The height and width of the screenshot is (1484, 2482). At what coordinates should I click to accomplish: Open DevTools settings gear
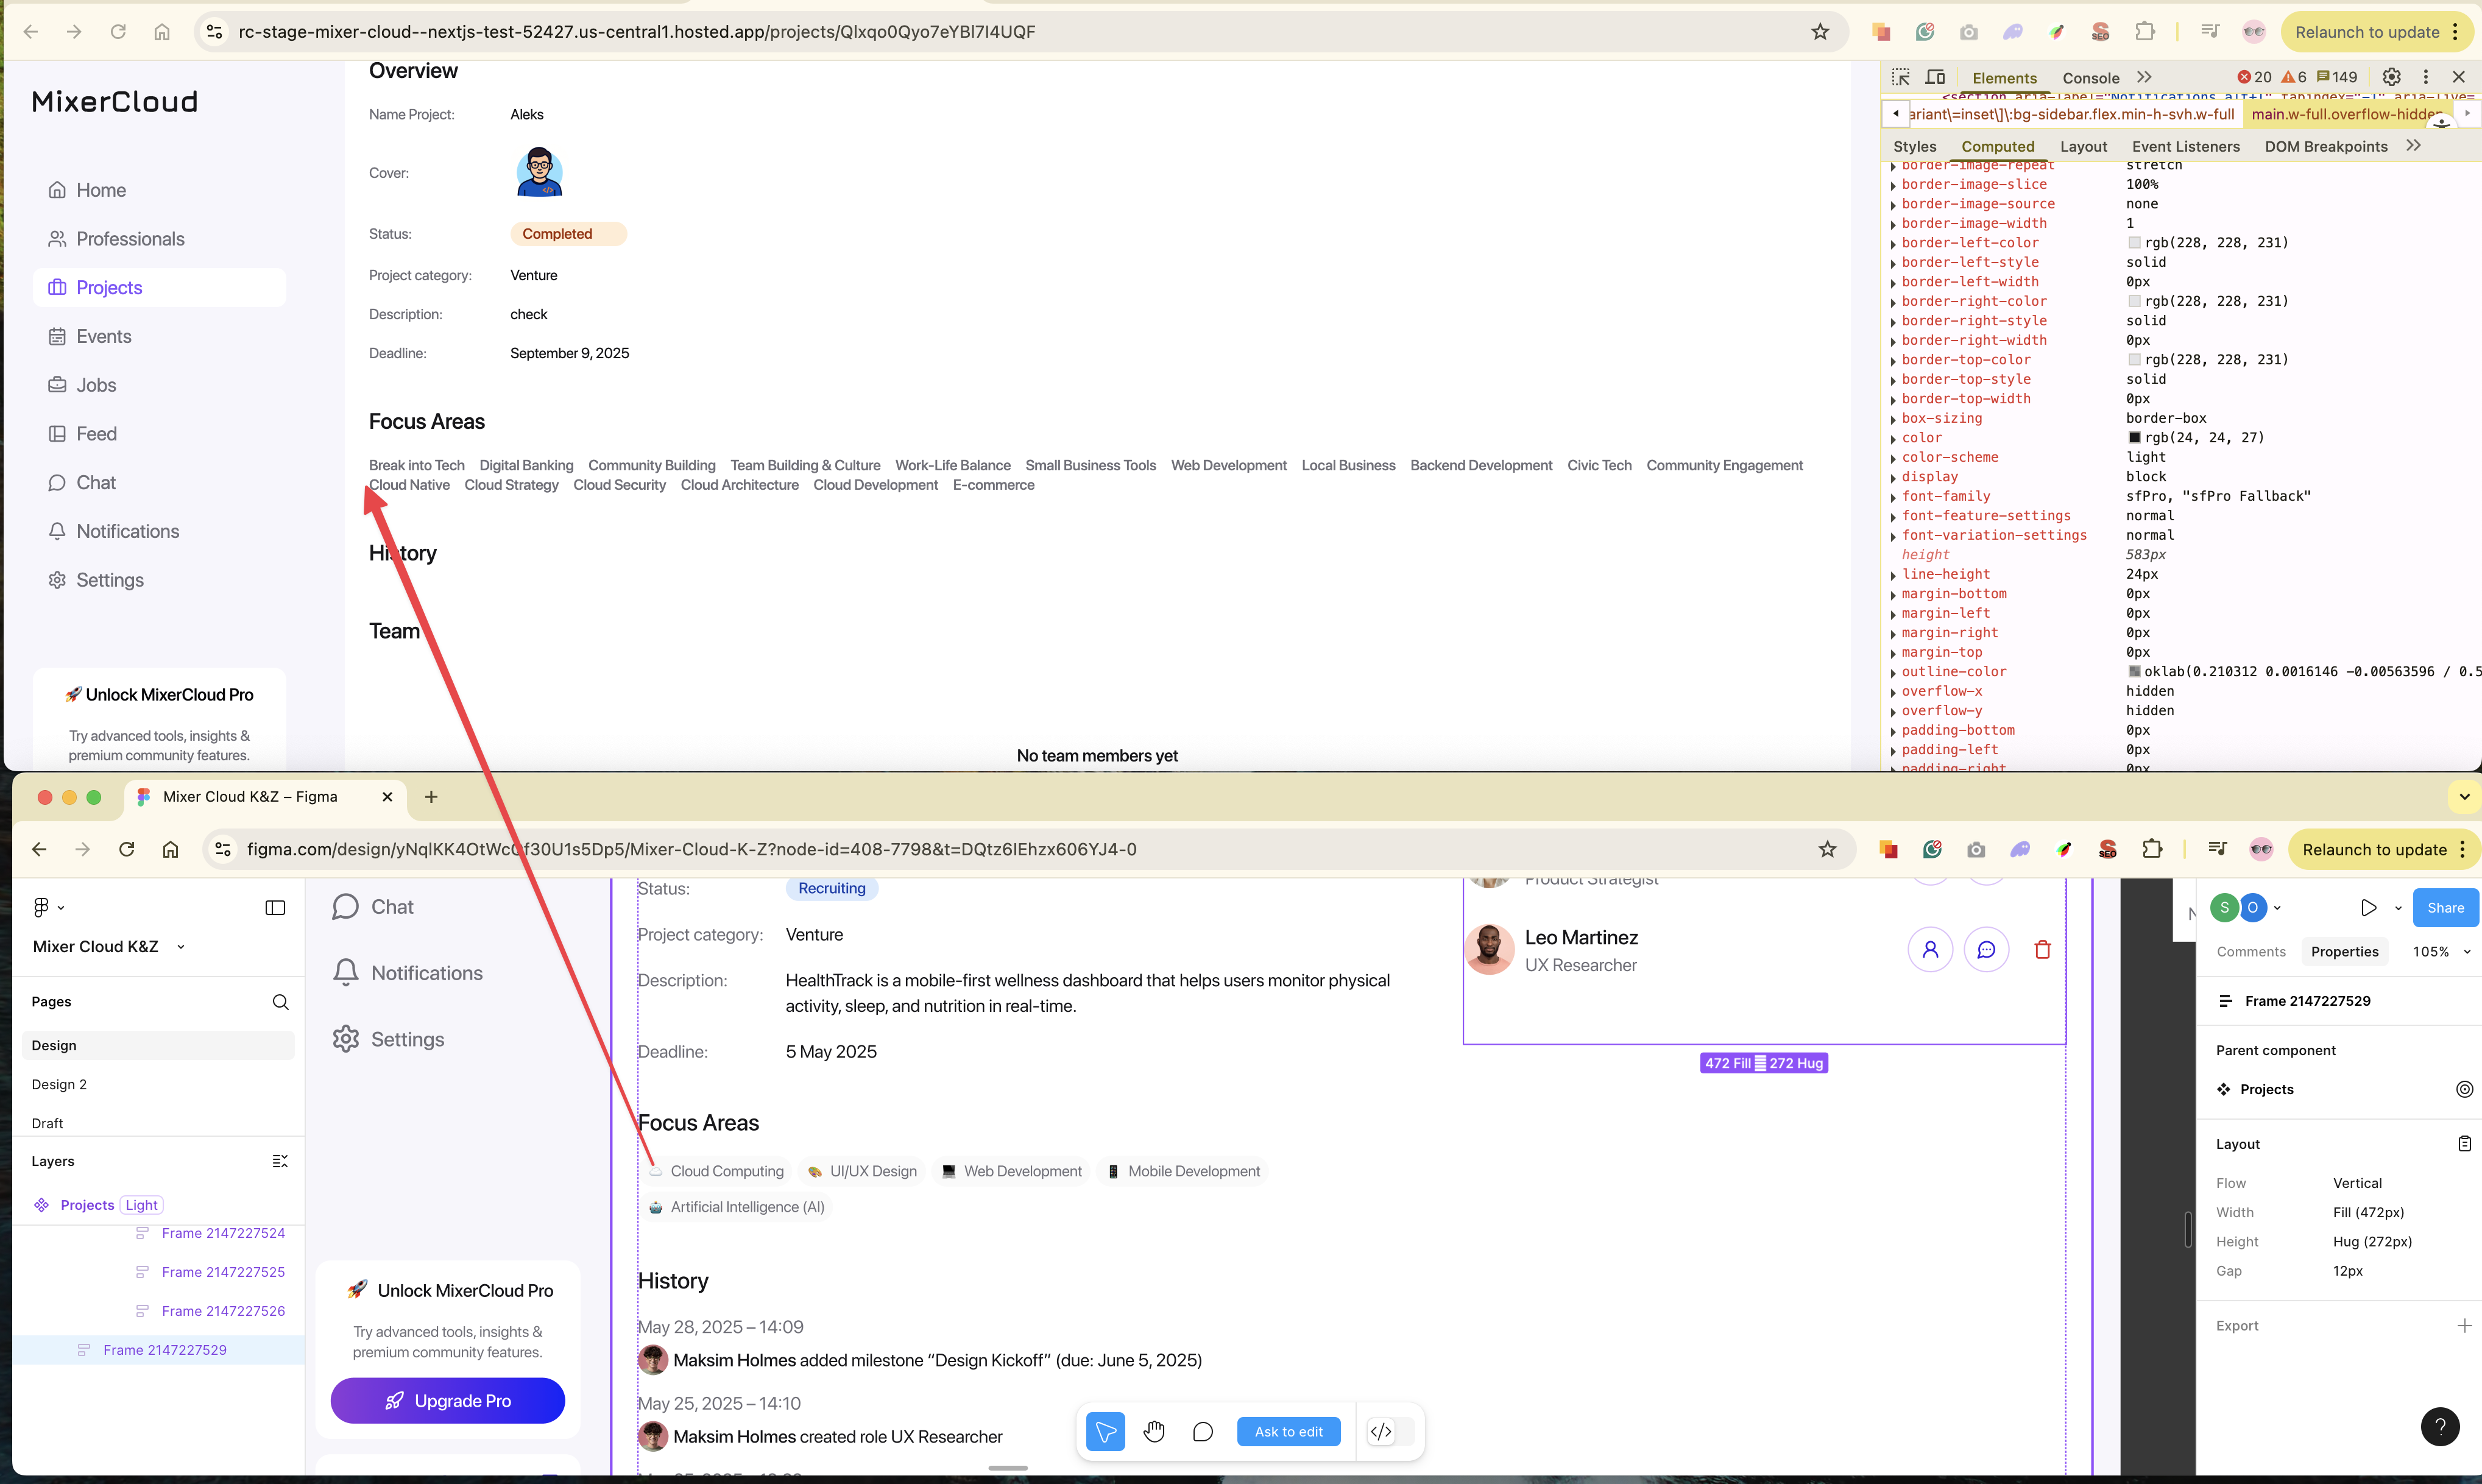pos(2391,77)
